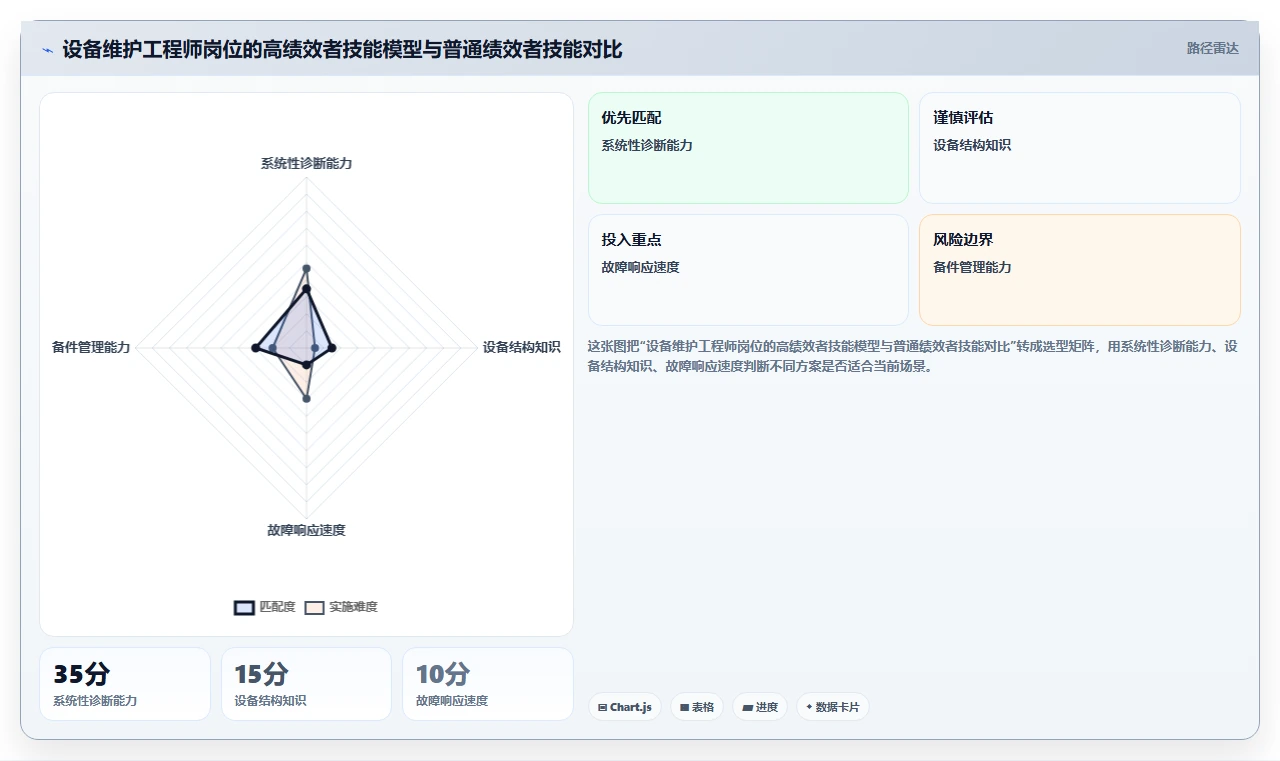Toggle the 匹配度 legend series
The image size is (1280, 761).
(x=265, y=607)
